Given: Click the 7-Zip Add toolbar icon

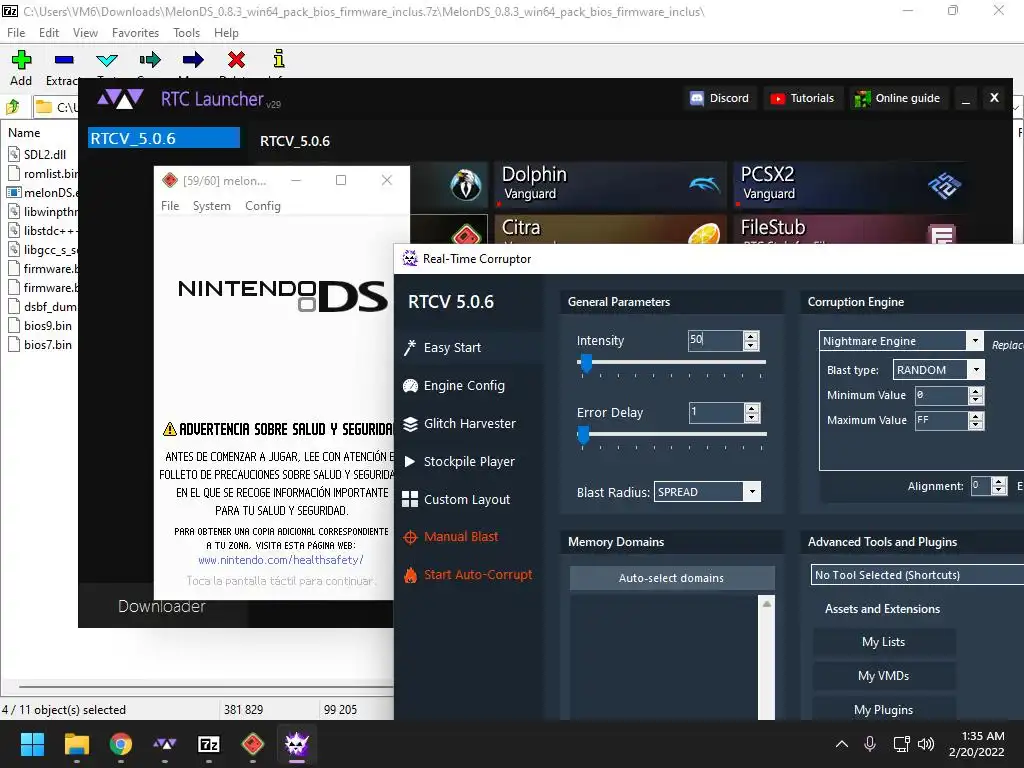Looking at the screenshot, I should [21, 60].
